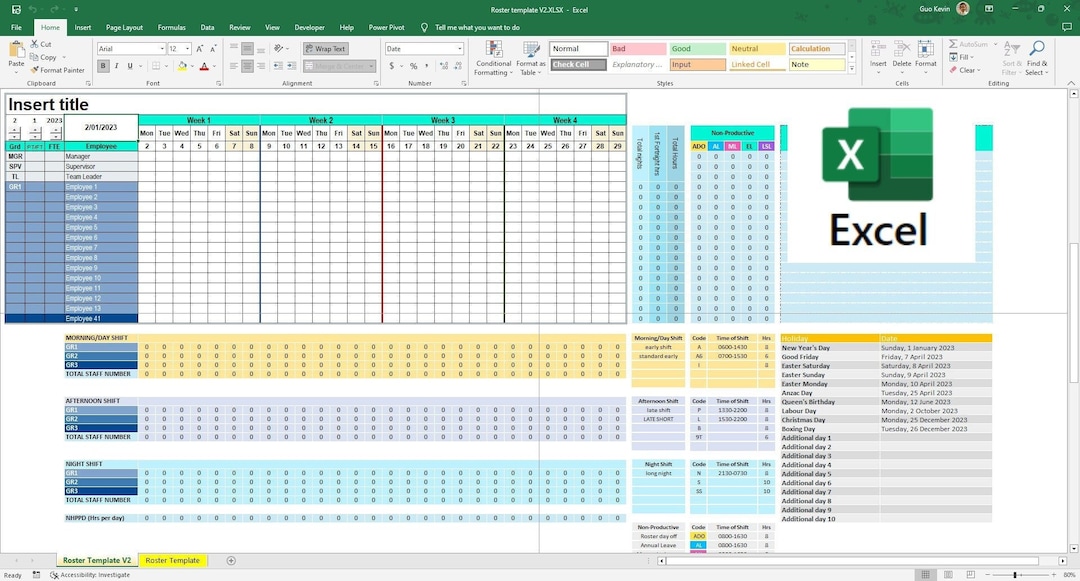
Task: Open Conditional Formatting
Action: click(493, 59)
